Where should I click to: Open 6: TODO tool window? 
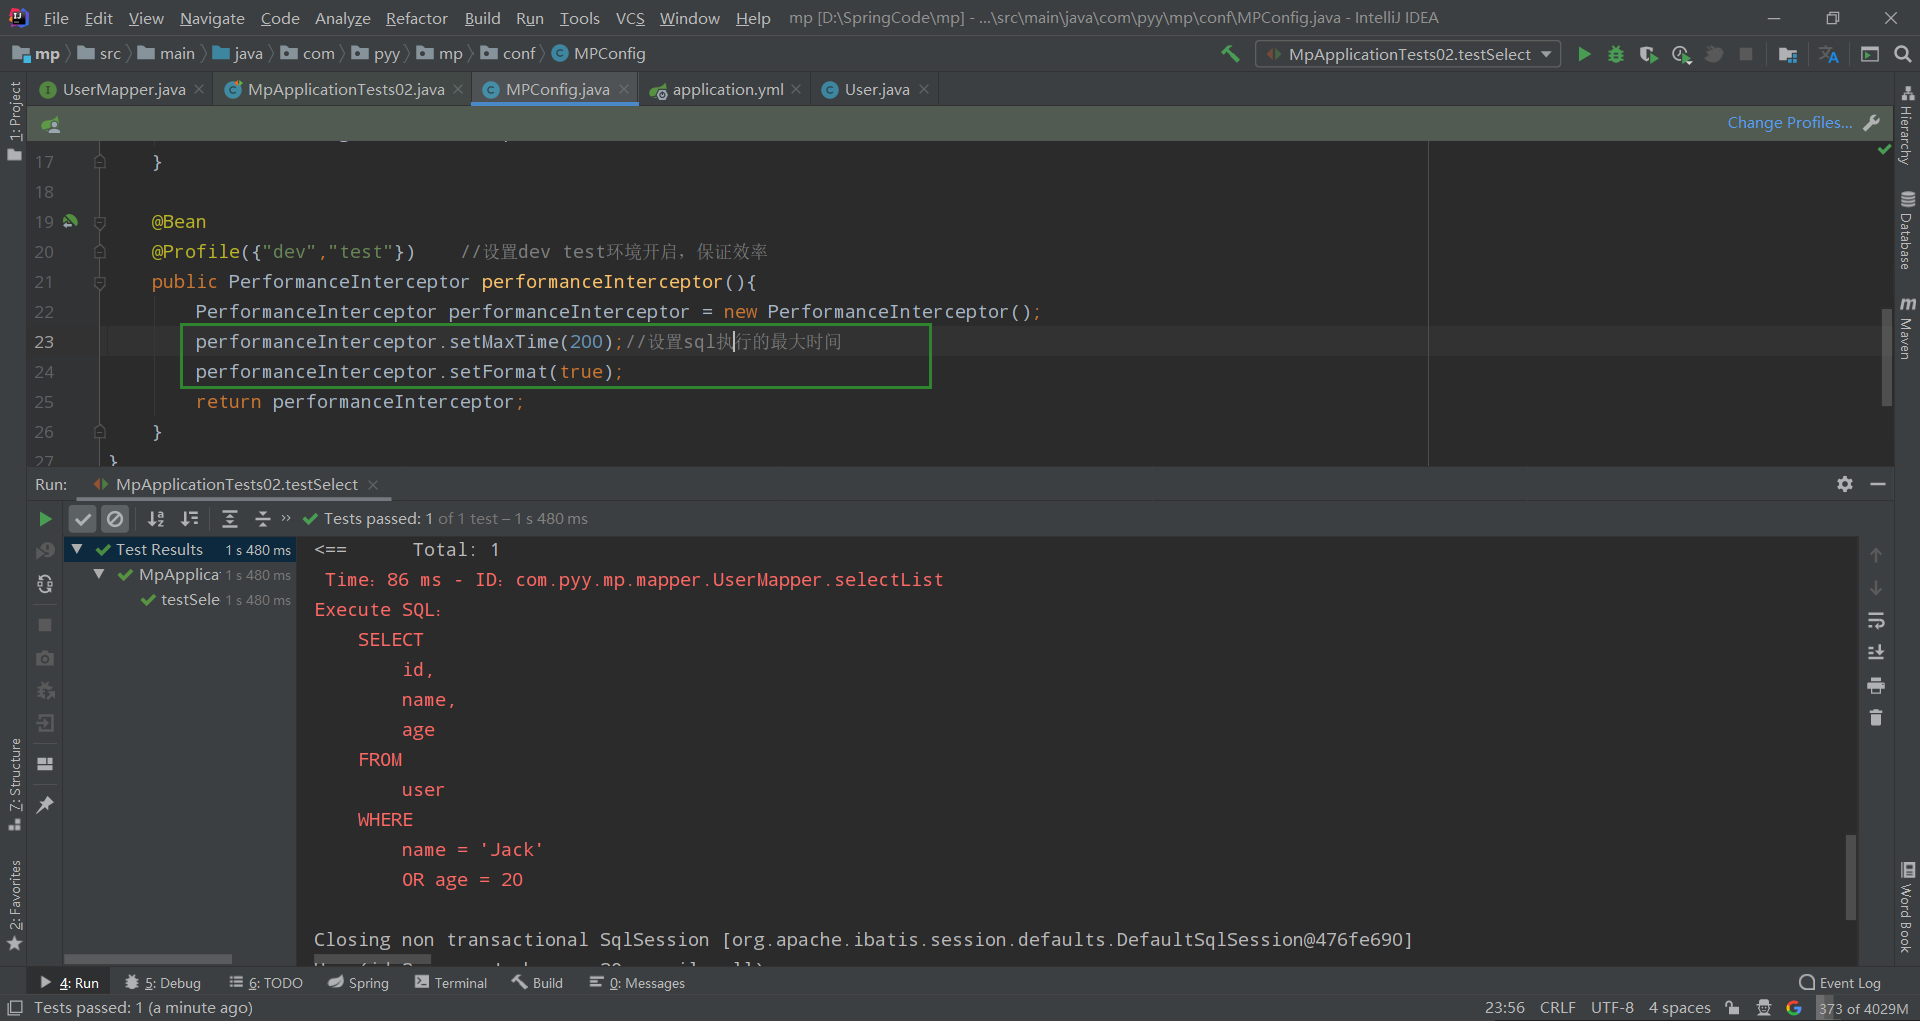pos(266,983)
